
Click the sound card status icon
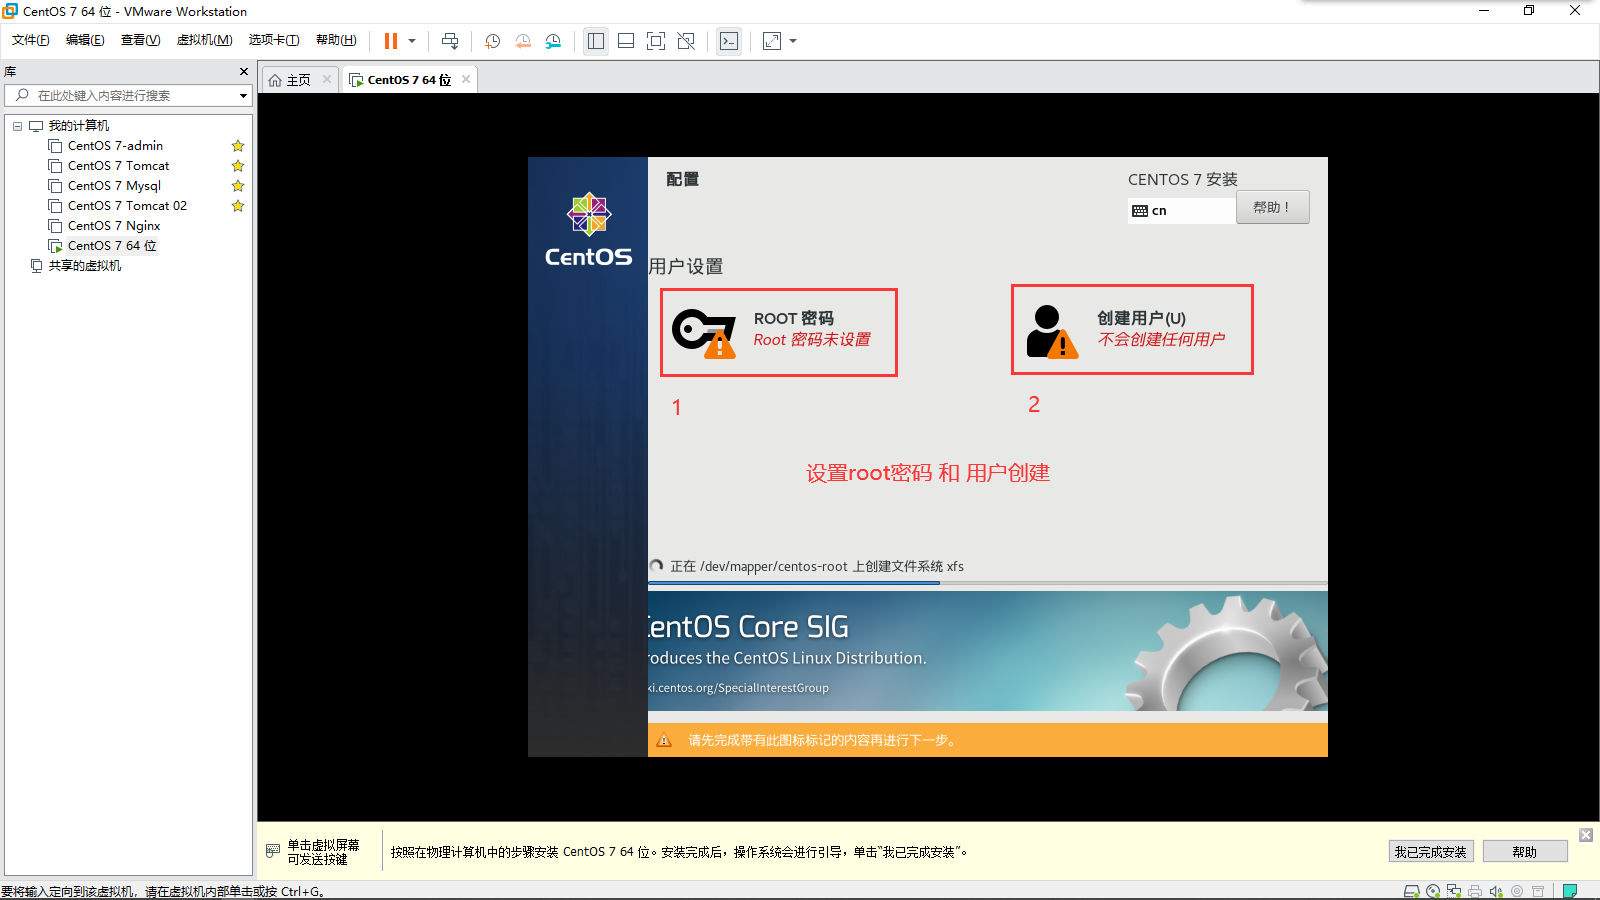1496,891
